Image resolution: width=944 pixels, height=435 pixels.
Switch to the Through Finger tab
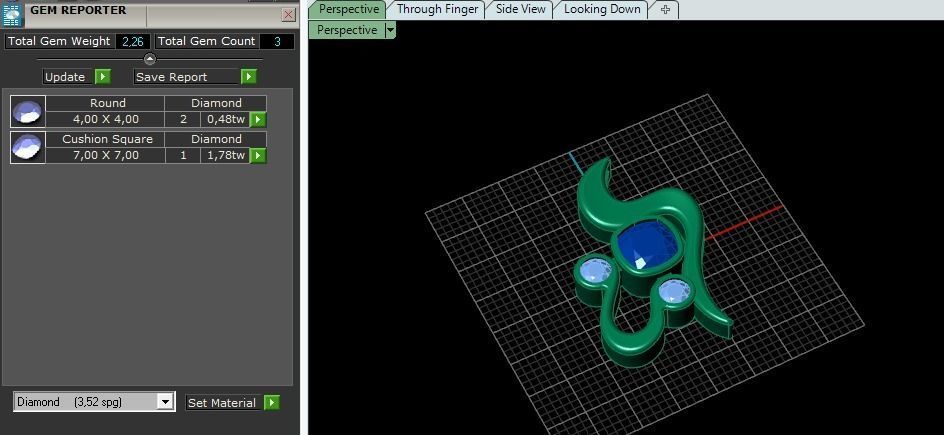pyautogui.click(x=437, y=9)
